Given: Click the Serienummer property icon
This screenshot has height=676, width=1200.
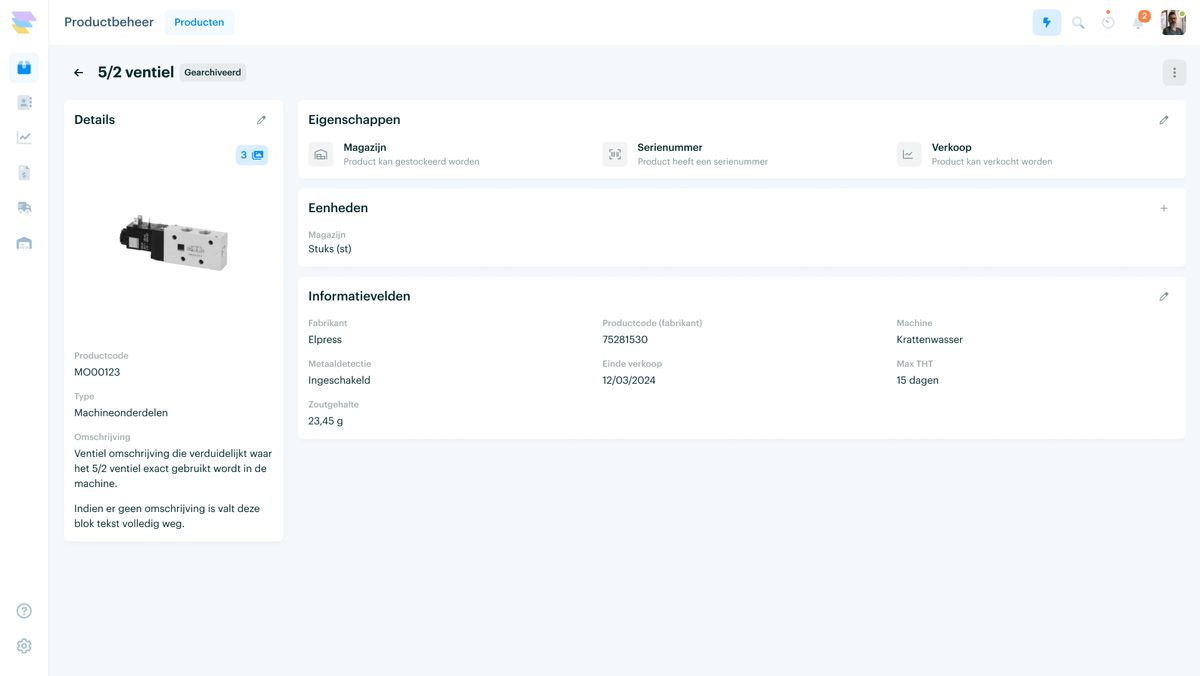Looking at the screenshot, I should click(x=615, y=154).
